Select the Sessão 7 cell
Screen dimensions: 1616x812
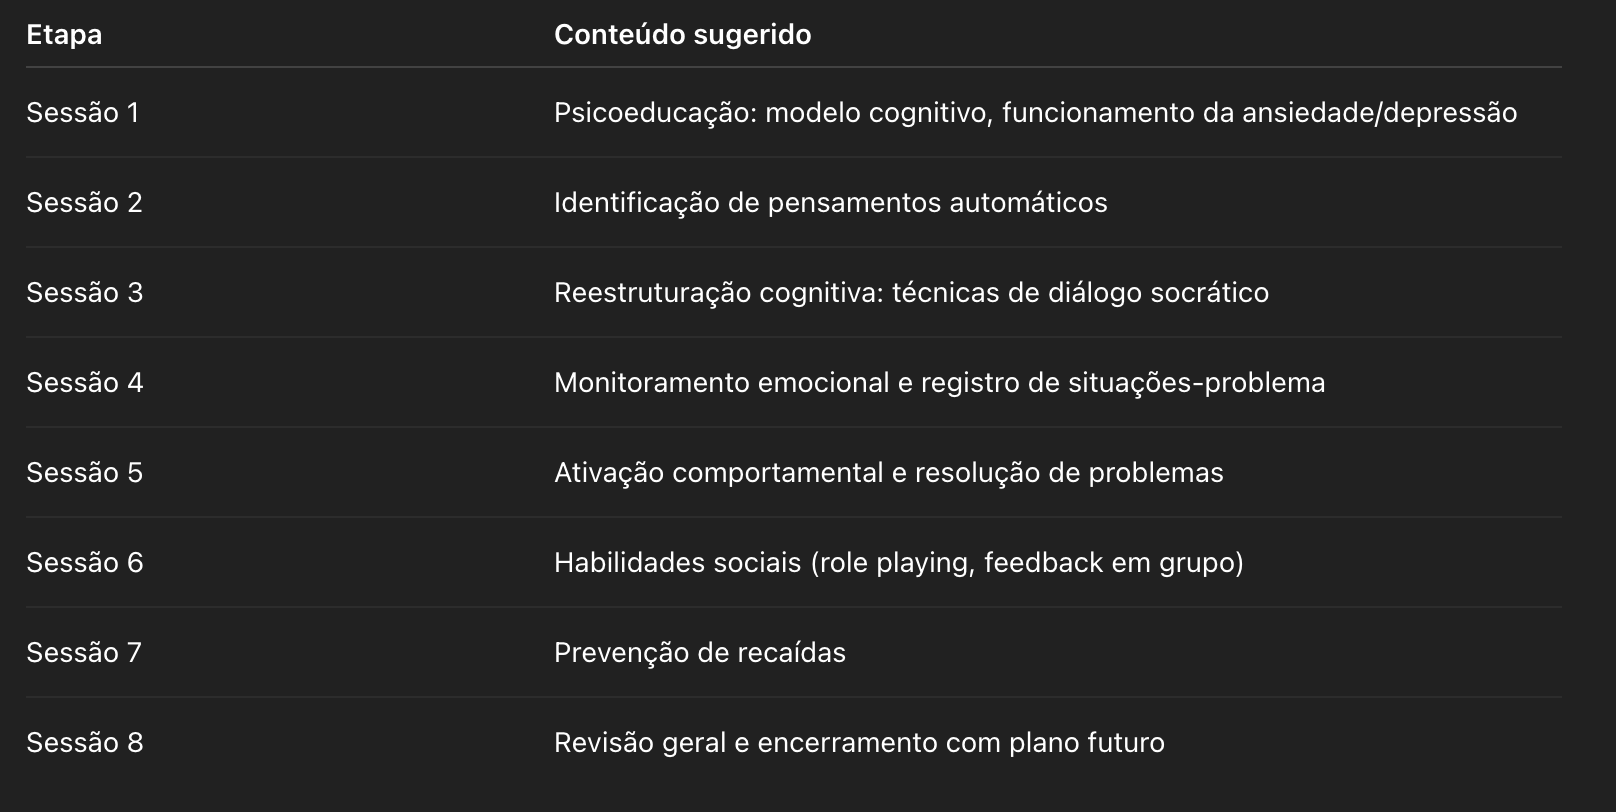84,653
